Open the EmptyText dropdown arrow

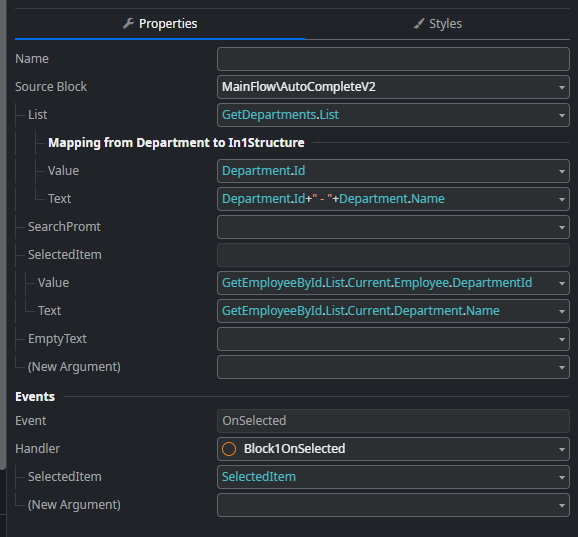562,339
